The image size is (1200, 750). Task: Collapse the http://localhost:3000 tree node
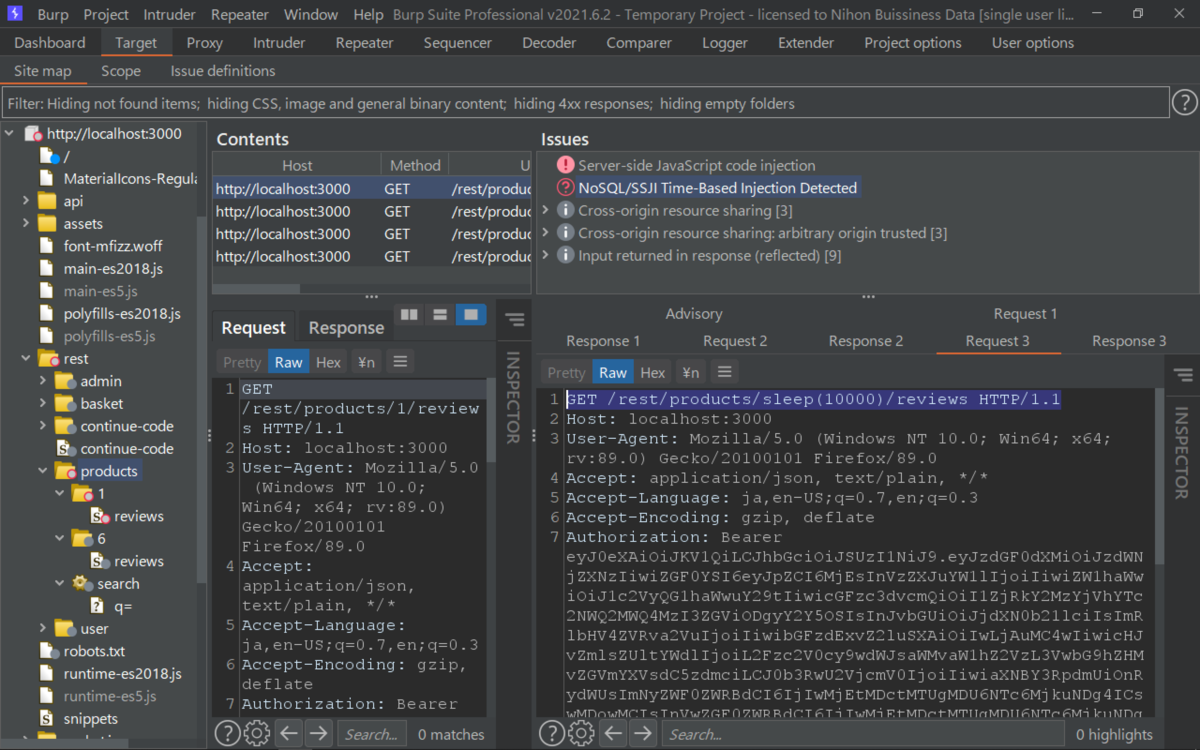10,133
